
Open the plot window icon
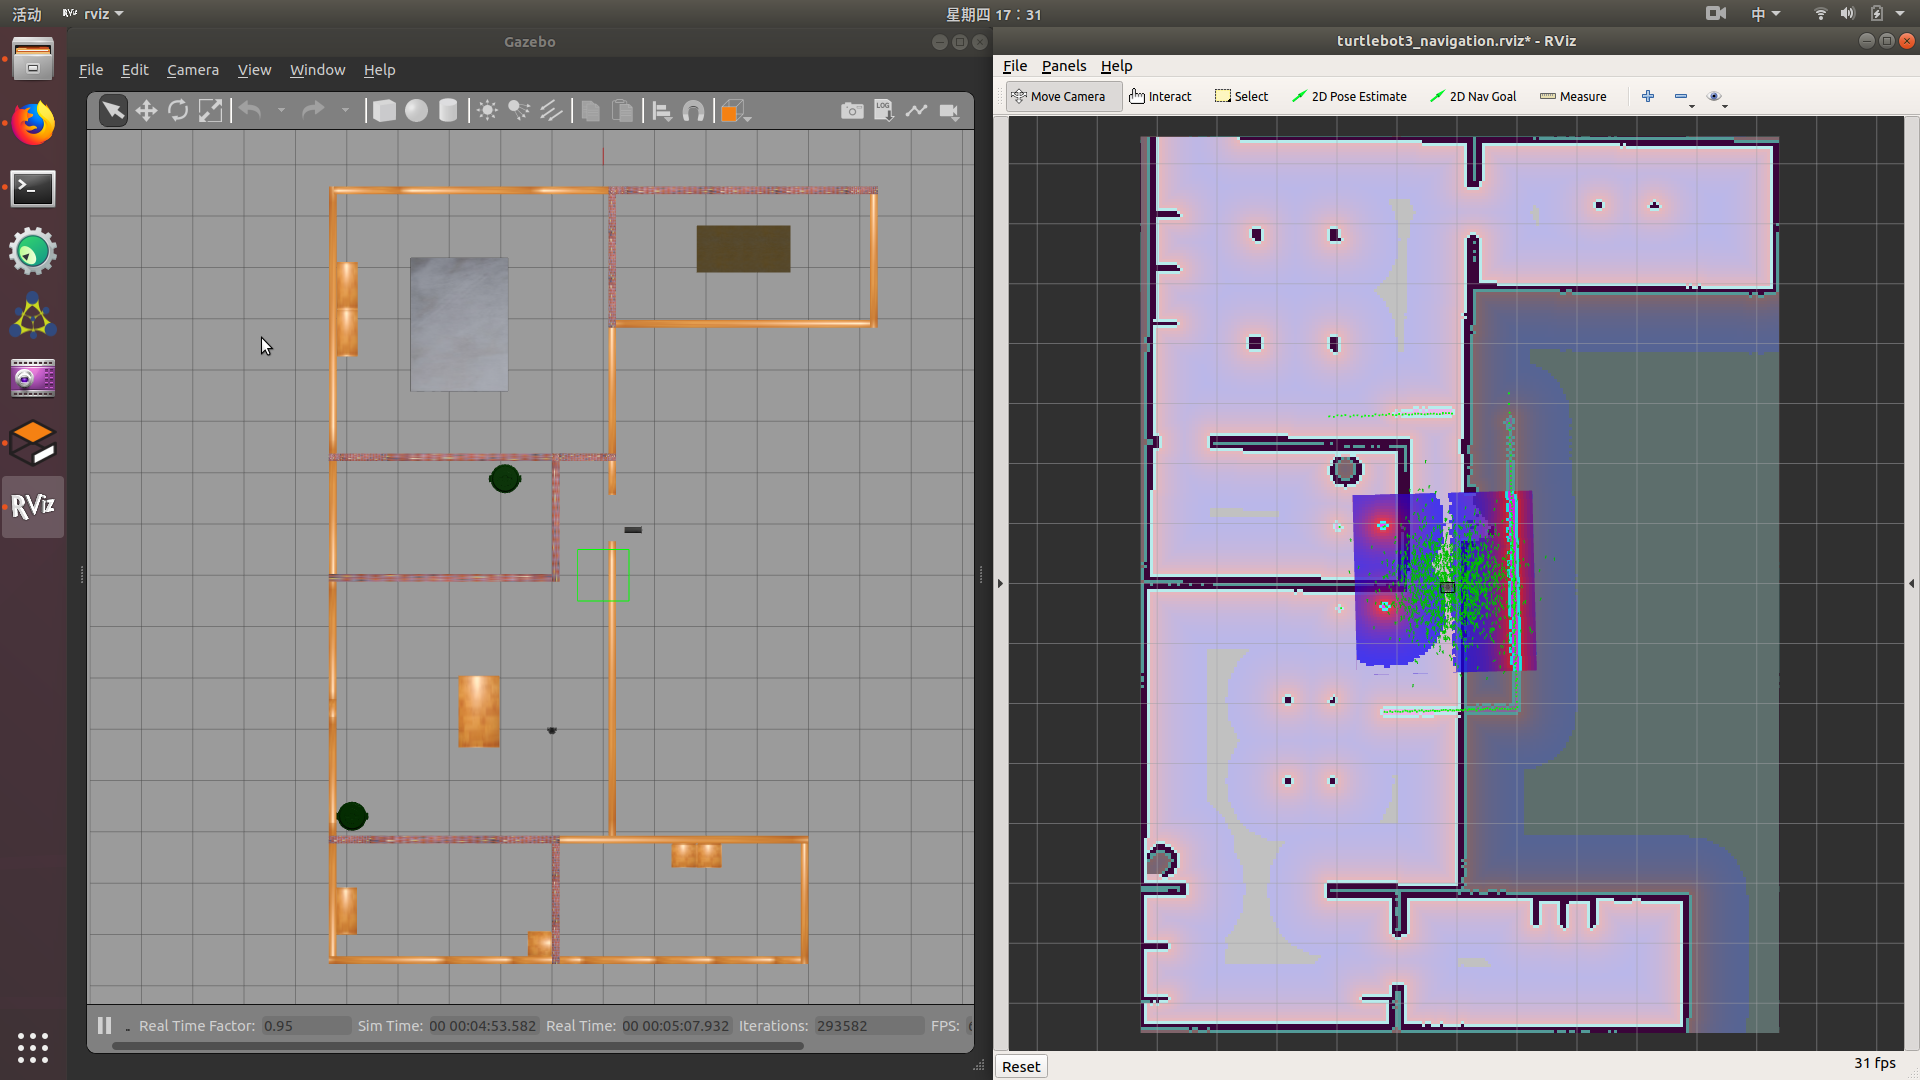coord(916,111)
